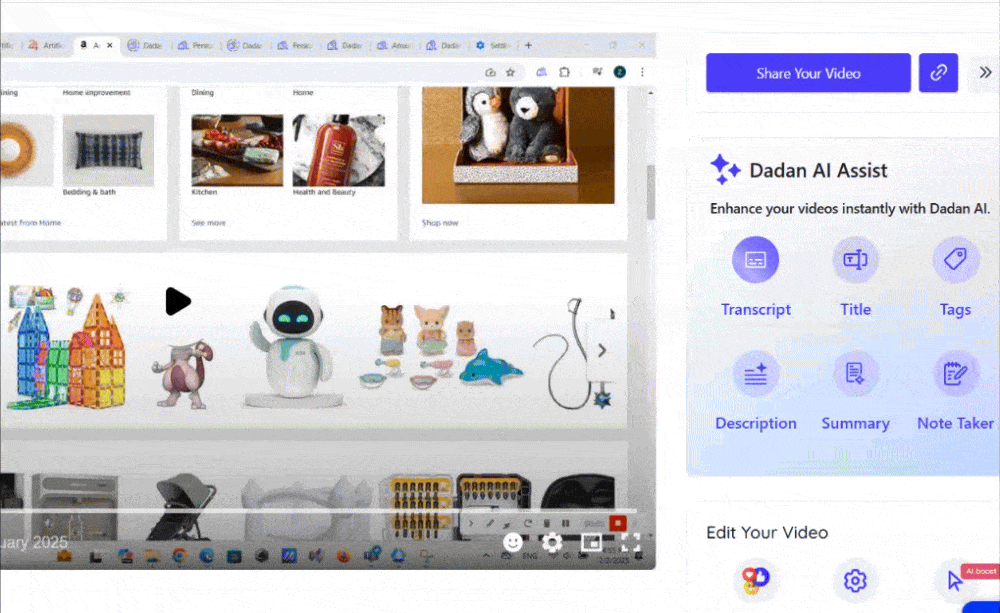Image resolution: width=1000 pixels, height=613 pixels.
Task: Open the video player's settings gear menu
Action: click(552, 543)
